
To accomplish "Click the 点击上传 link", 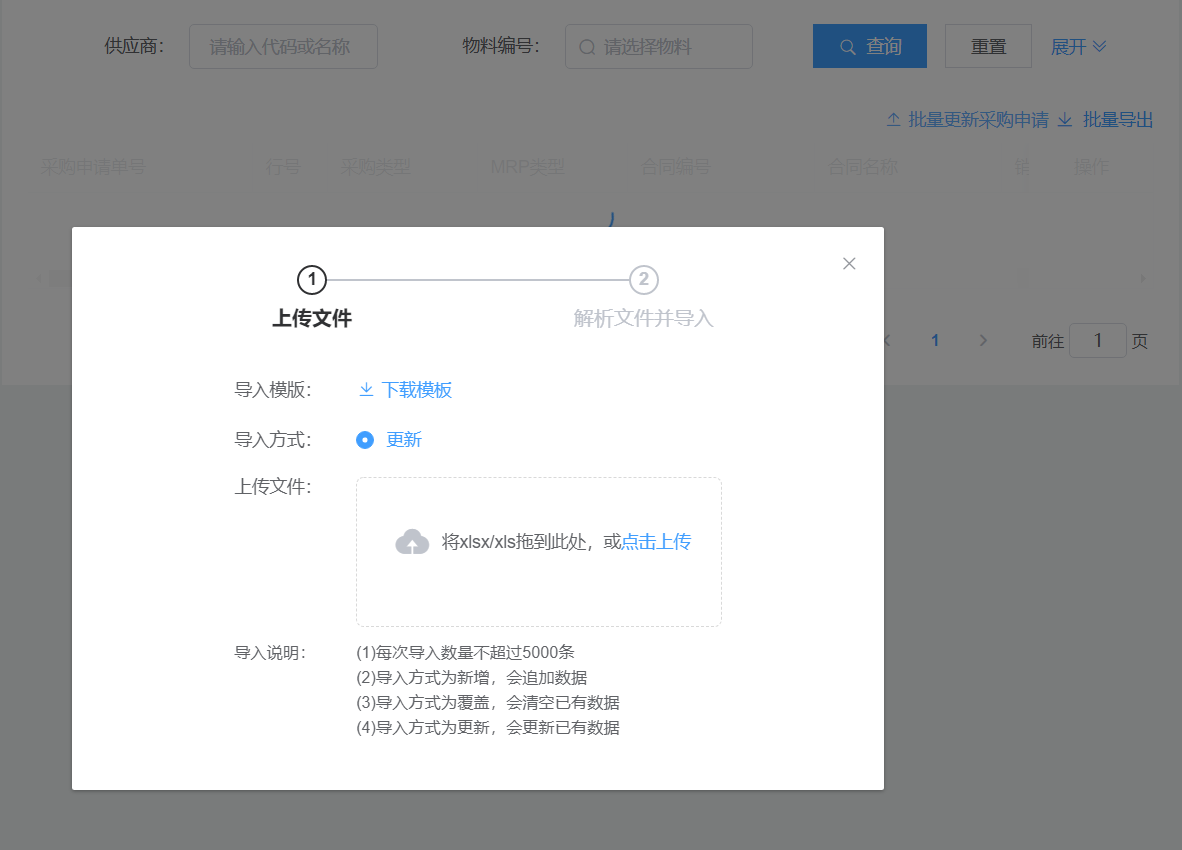I will (x=656, y=542).
